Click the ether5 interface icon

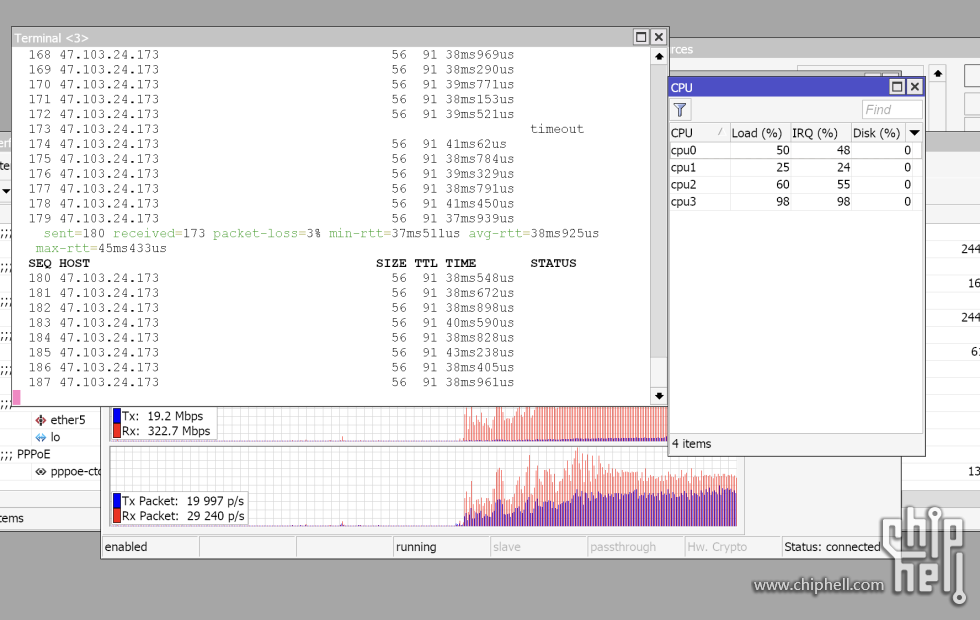click(41, 420)
